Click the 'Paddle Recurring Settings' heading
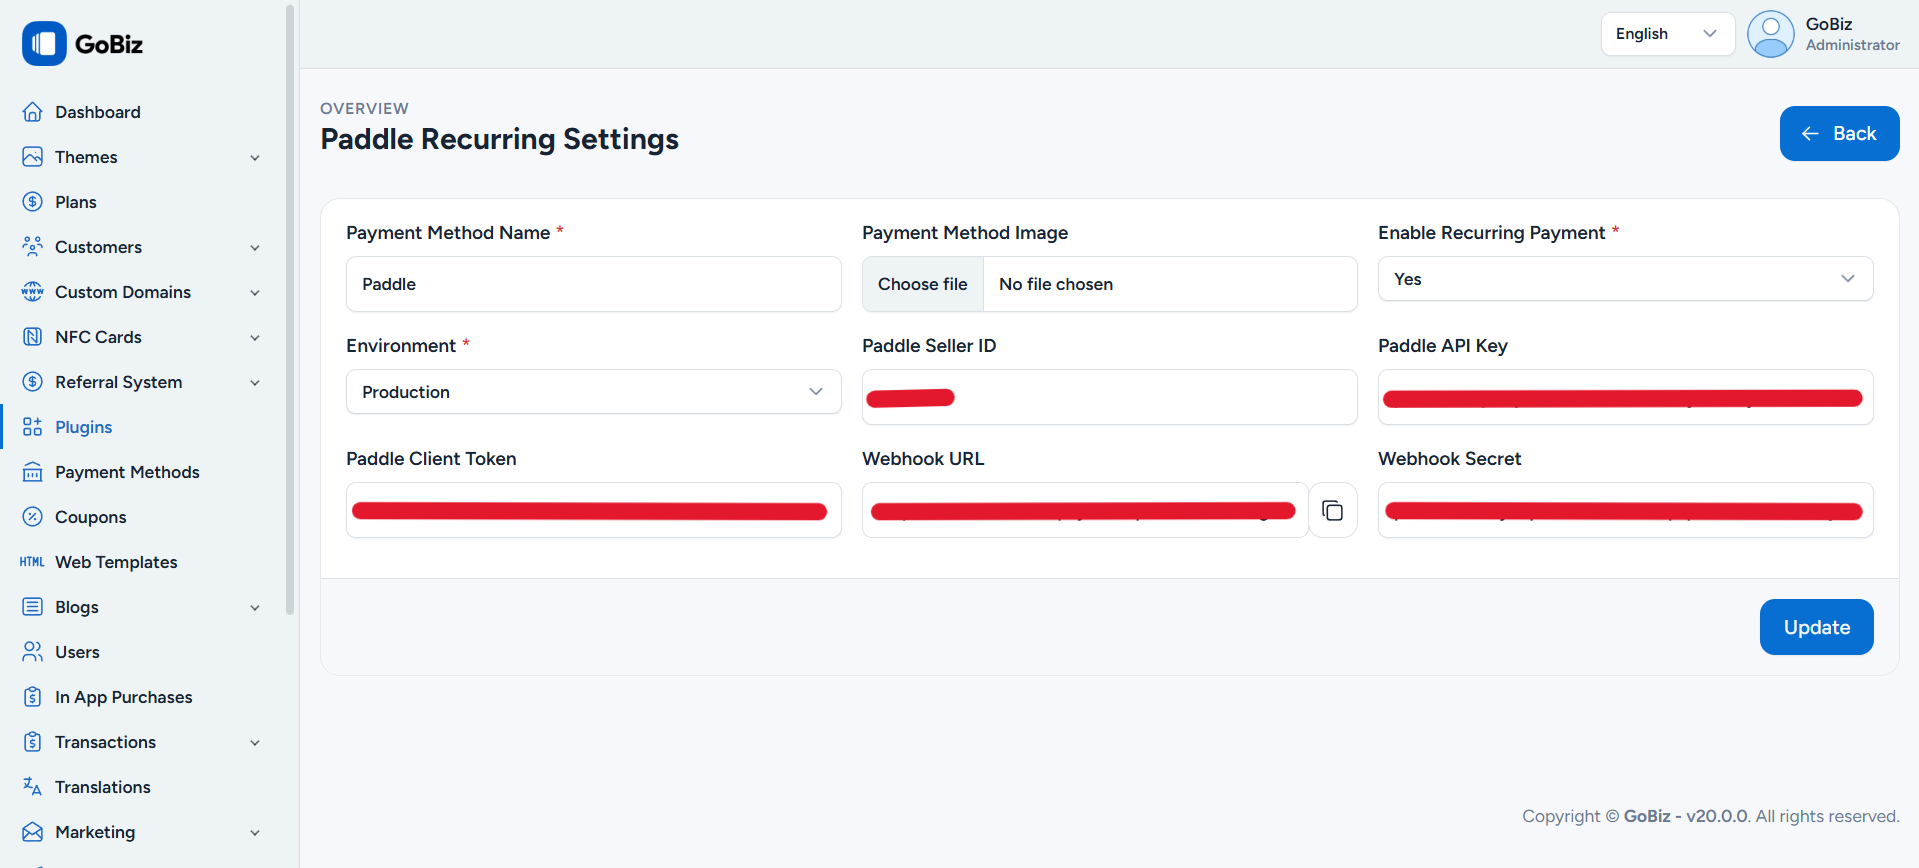1919x868 pixels. click(499, 139)
